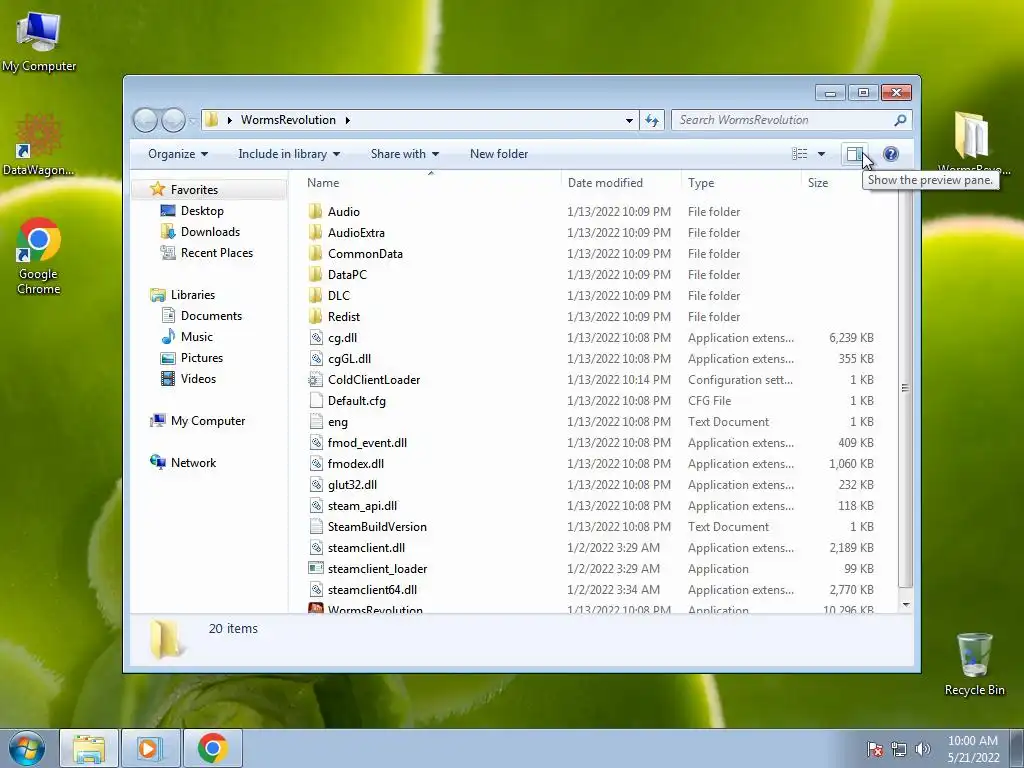Select the cg.dll file icon

[315, 338]
